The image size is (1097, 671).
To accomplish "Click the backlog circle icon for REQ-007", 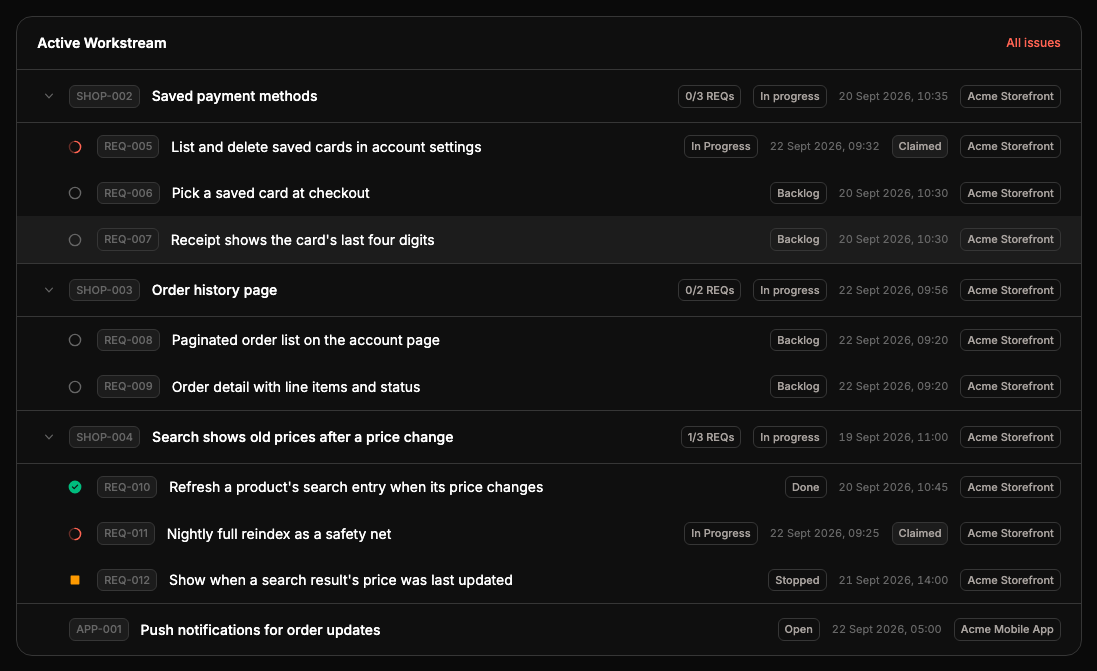I will coord(75,240).
